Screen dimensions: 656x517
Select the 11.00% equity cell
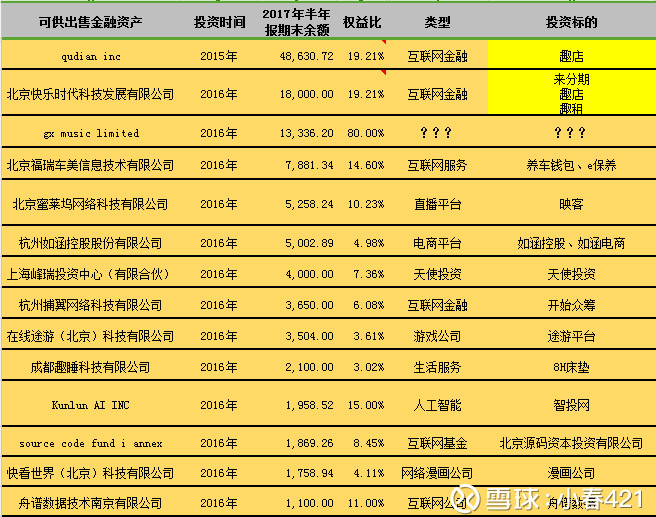click(x=365, y=503)
